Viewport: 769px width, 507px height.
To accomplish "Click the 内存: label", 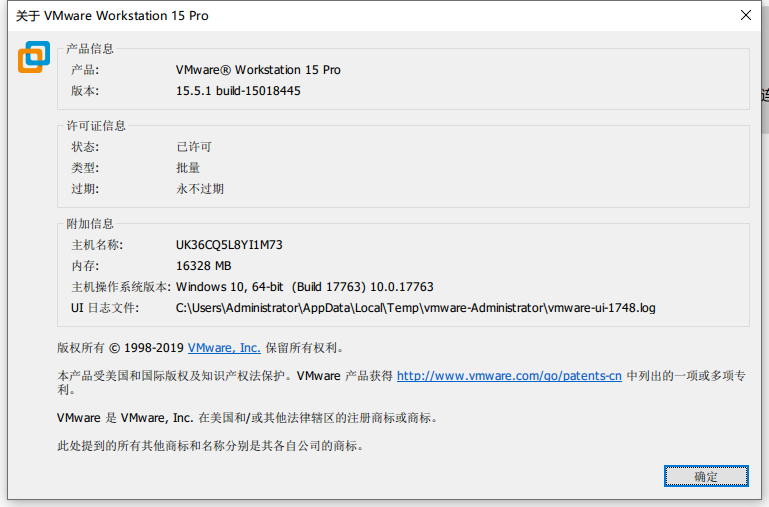I will click(x=85, y=266).
